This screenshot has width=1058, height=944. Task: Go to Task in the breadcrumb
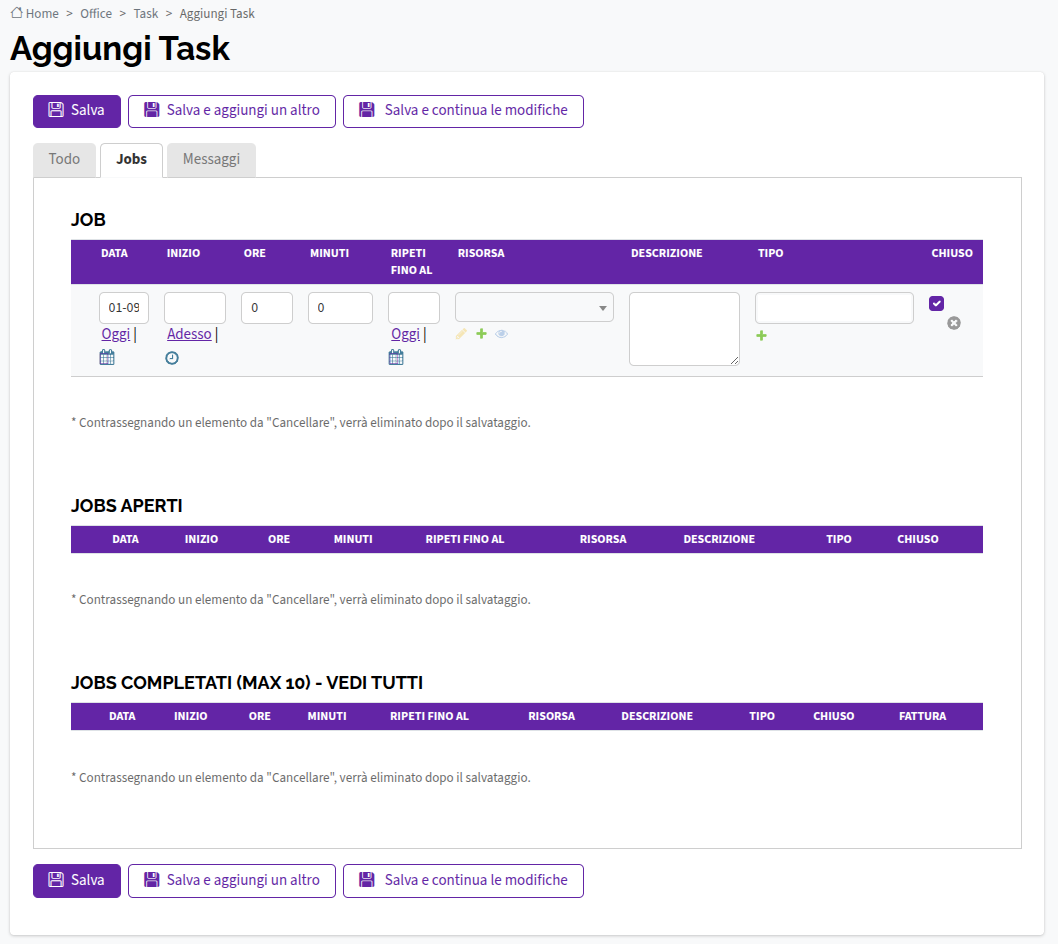pos(146,13)
